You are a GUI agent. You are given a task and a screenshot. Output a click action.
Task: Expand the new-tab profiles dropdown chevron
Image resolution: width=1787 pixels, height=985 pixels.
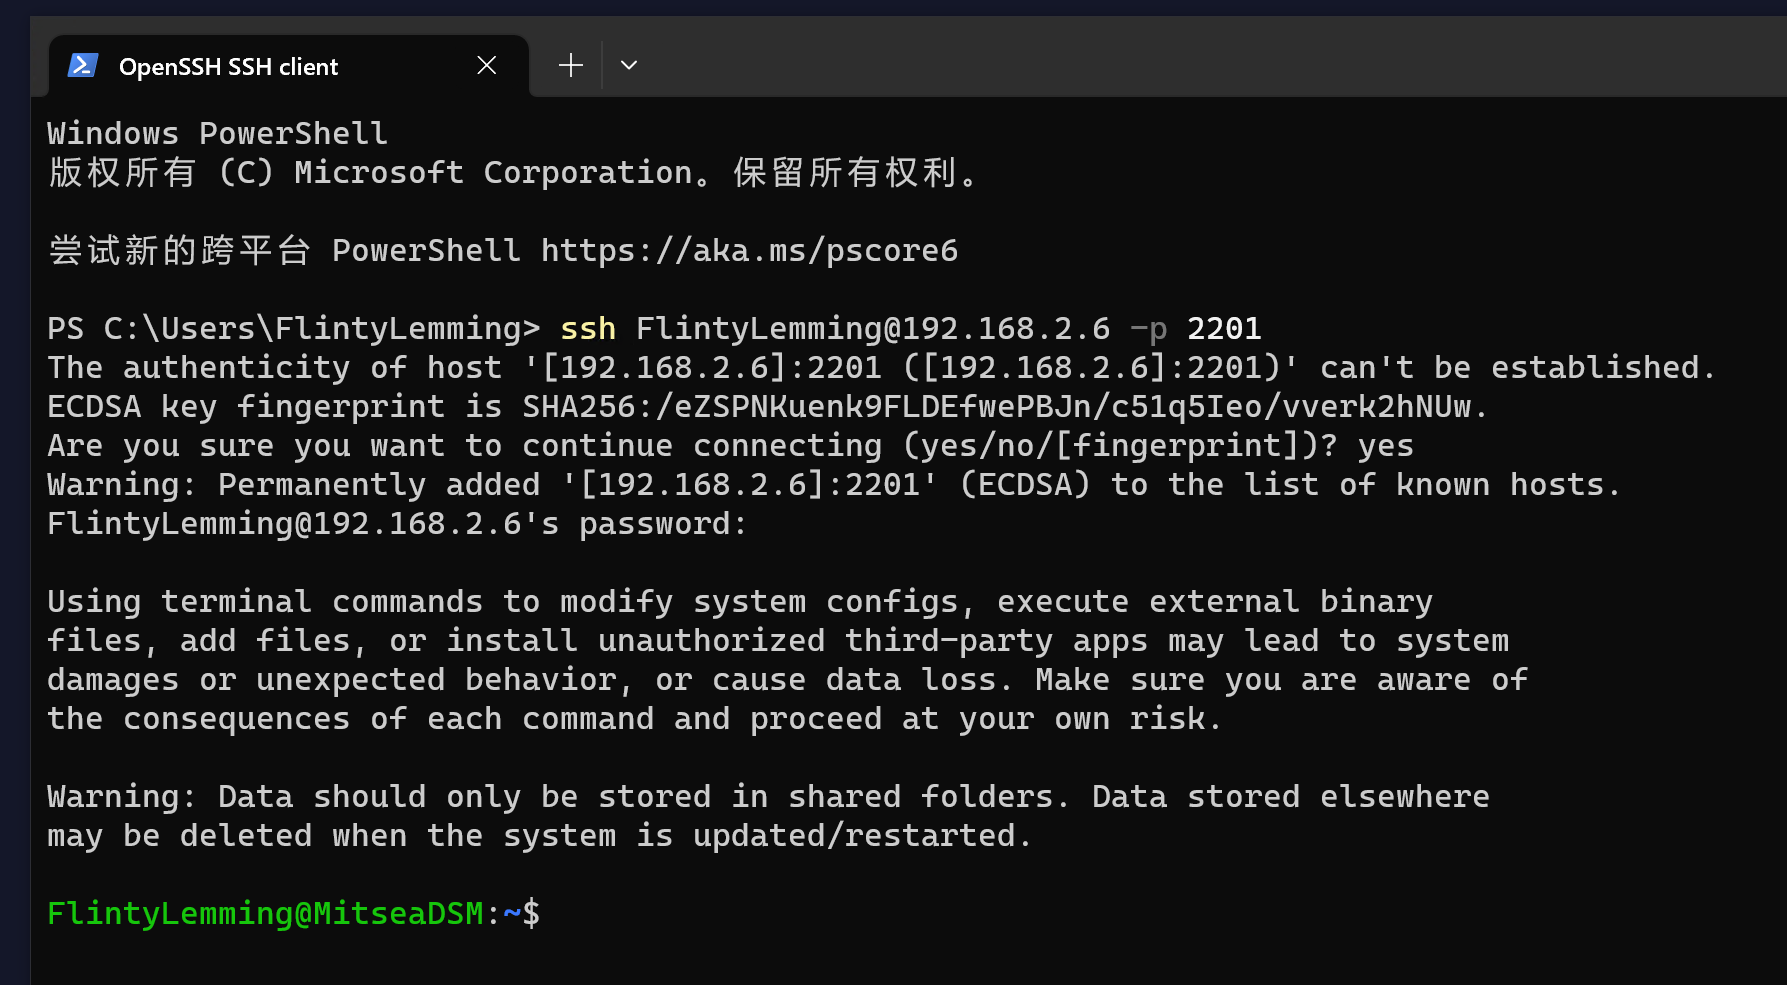(629, 66)
